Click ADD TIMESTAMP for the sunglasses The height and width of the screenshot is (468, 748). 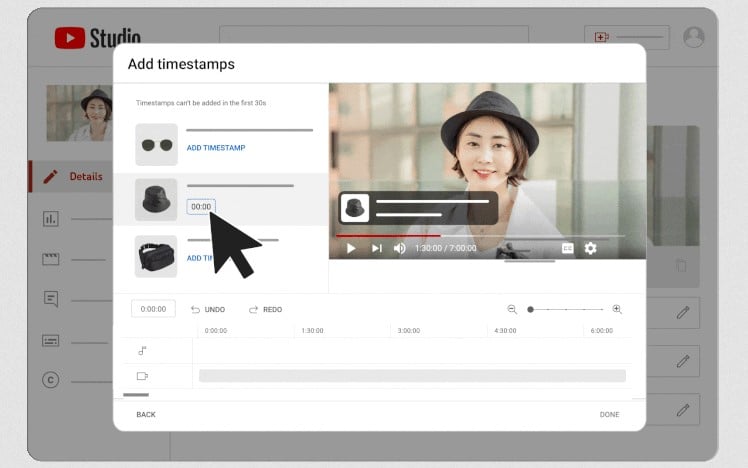coord(216,148)
